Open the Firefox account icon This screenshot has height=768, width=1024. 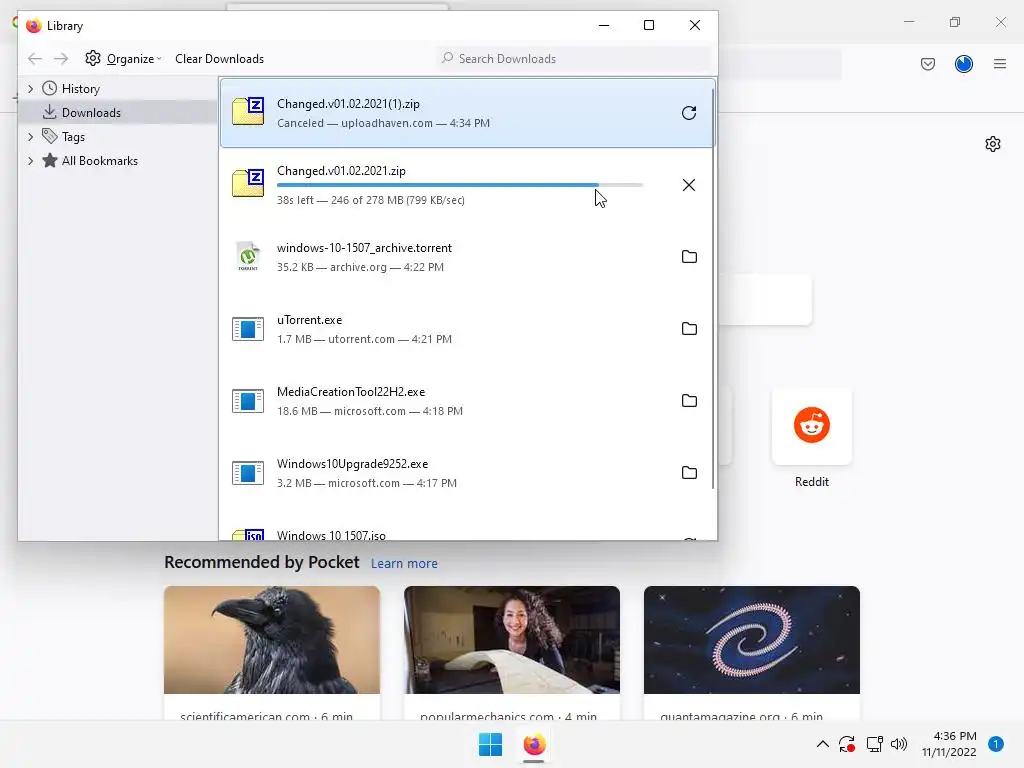(x=963, y=64)
